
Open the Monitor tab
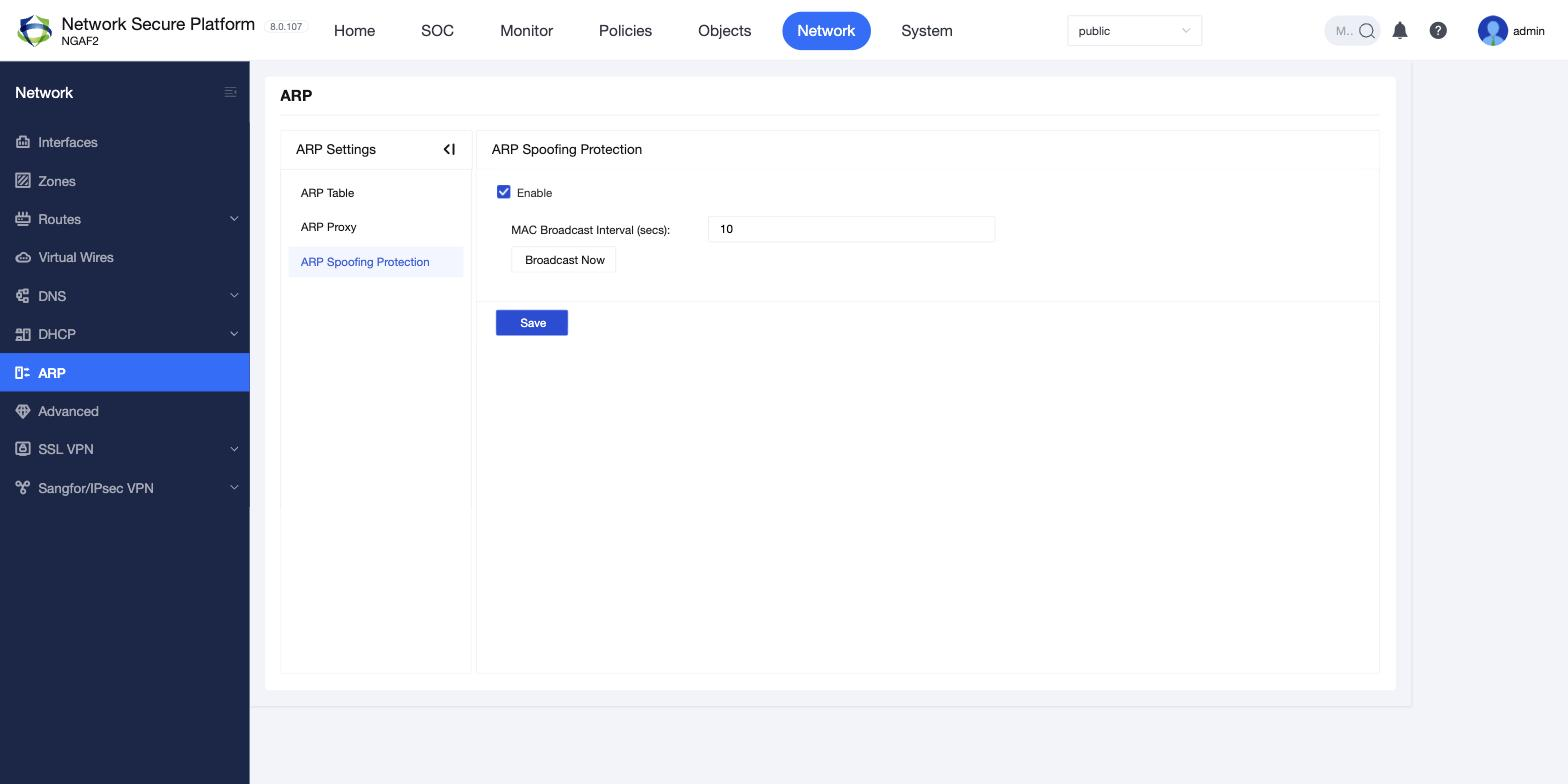point(527,31)
